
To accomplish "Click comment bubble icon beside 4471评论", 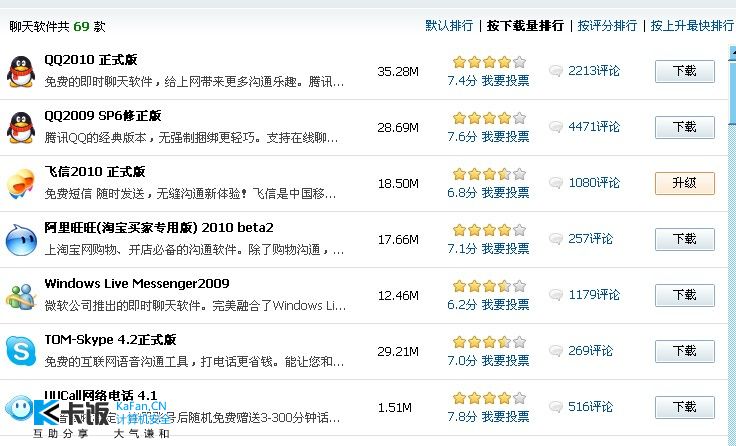I will 556,127.
